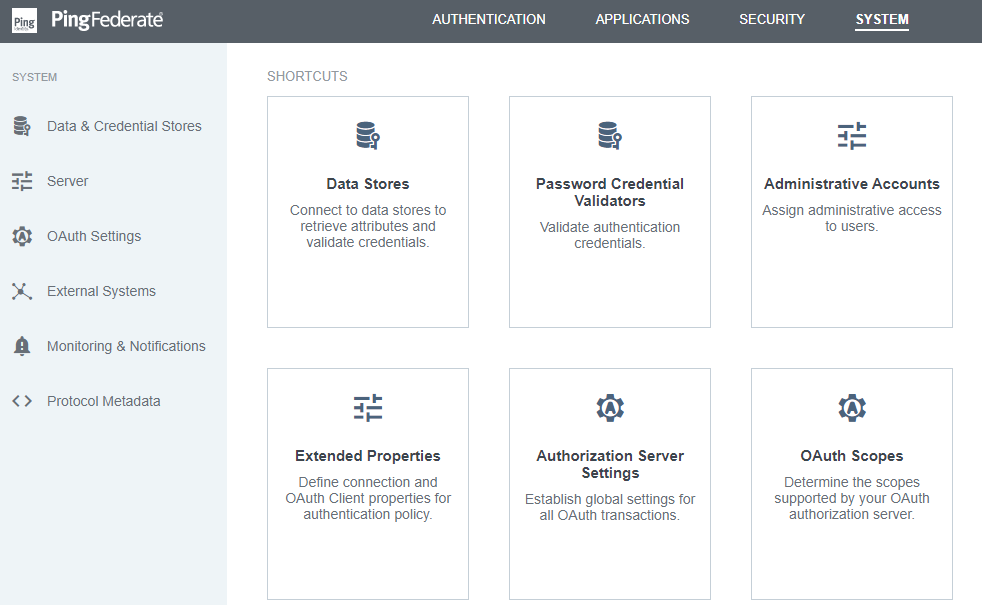Click the PingFederate product name in header
The image size is (982, 605).
(107, 20)
